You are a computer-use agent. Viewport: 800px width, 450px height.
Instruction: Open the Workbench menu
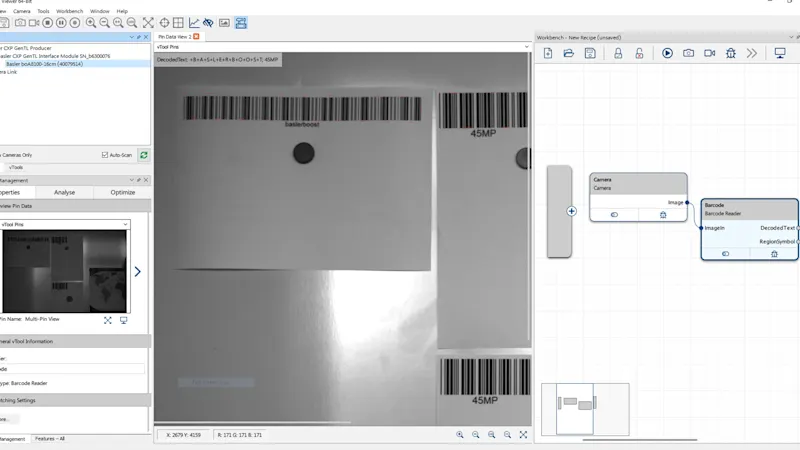[x=70, y=11]
